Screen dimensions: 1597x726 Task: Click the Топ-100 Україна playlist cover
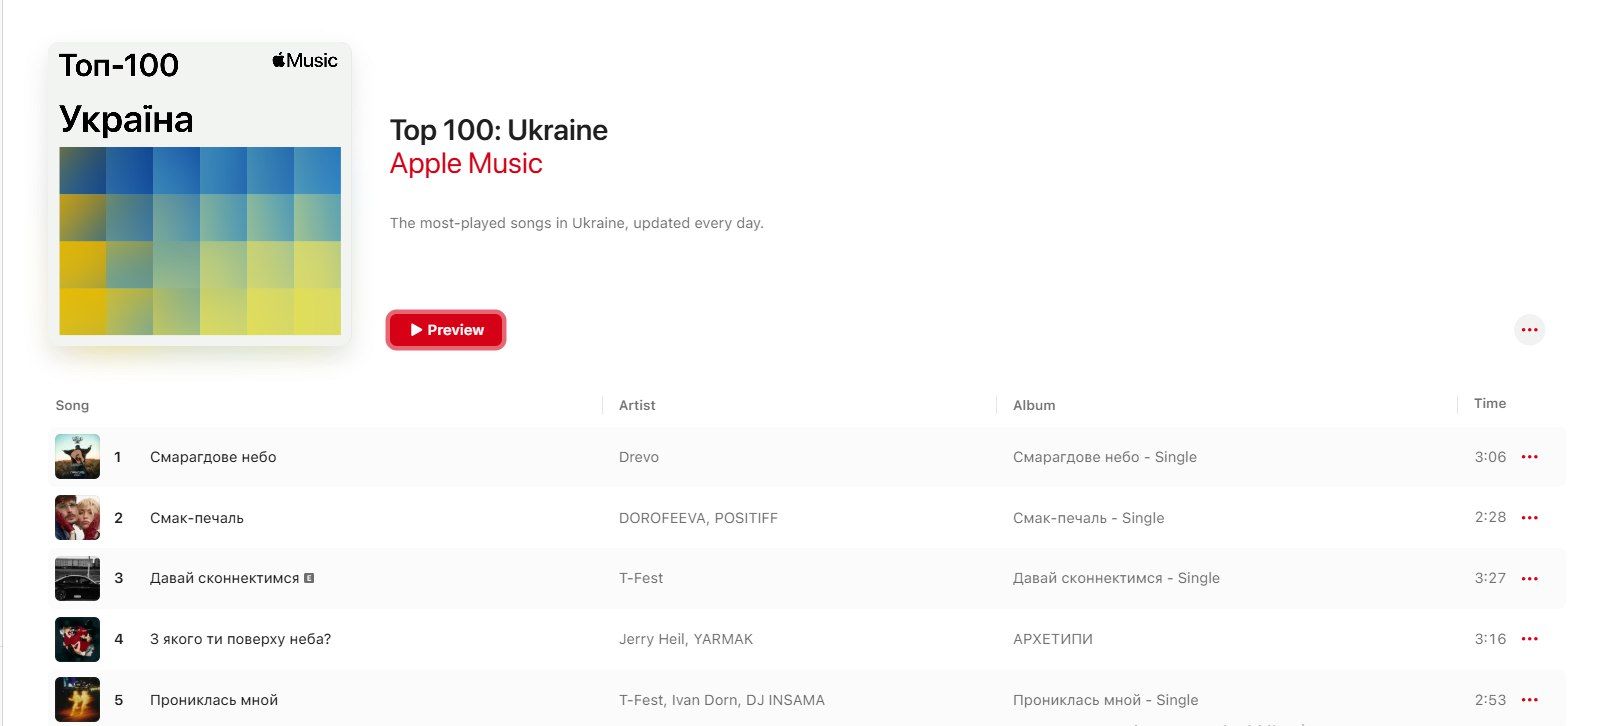coord(200,195)
